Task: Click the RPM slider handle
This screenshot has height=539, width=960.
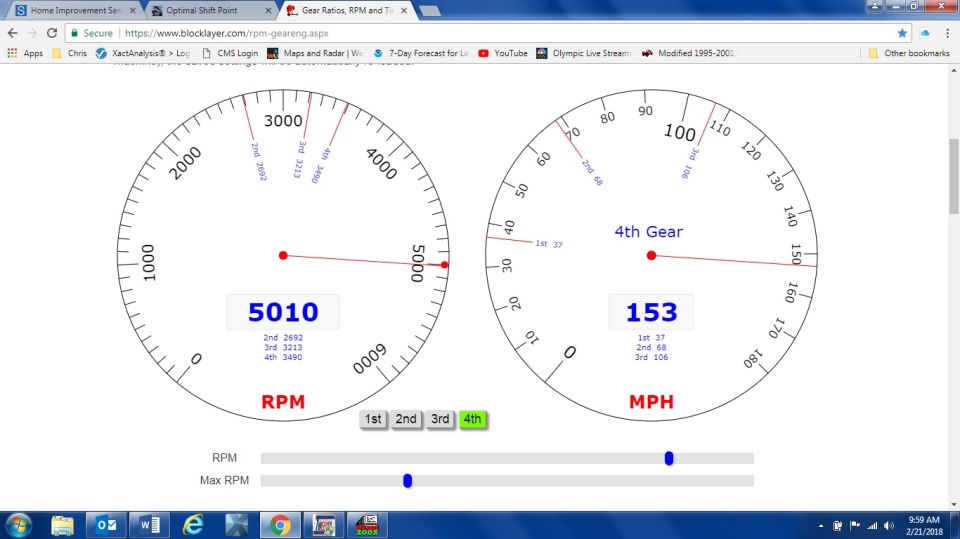Action: point(669,458)
